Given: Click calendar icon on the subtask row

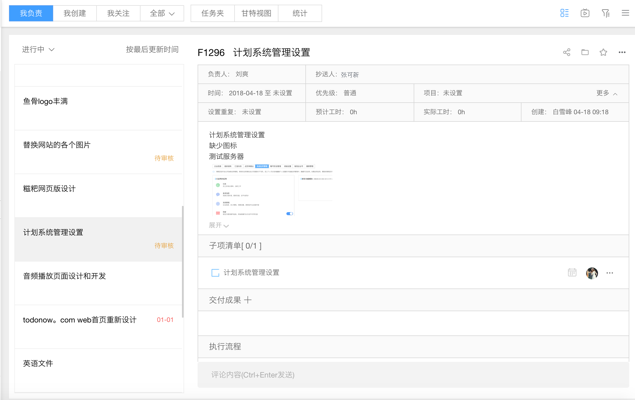Looking at the screenshot, I should click(x=572, y=272).
